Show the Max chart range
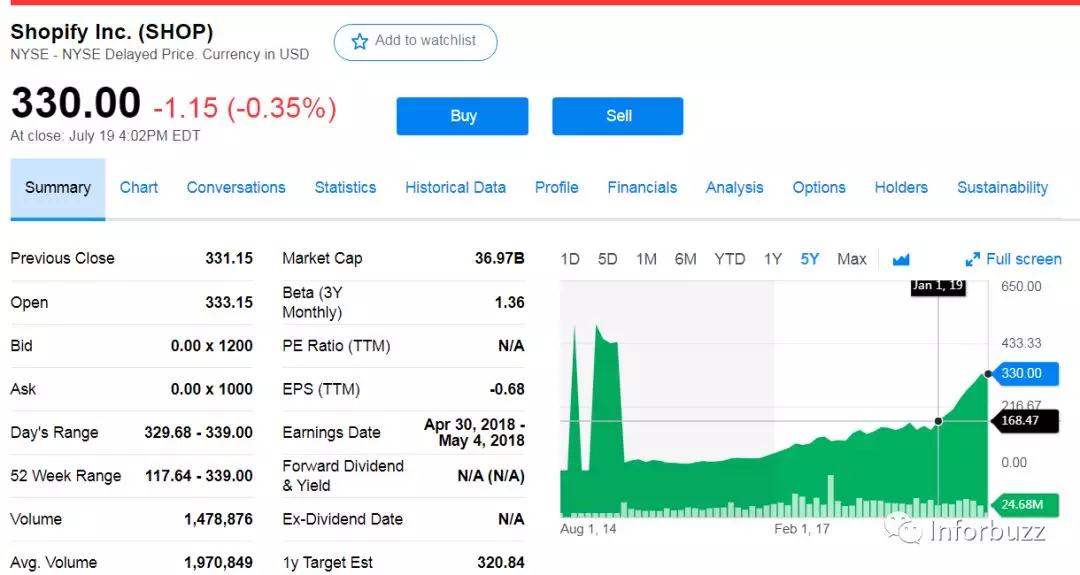Screen dimensions: 1080x575 pyautogui.click(x=851, y=259)
